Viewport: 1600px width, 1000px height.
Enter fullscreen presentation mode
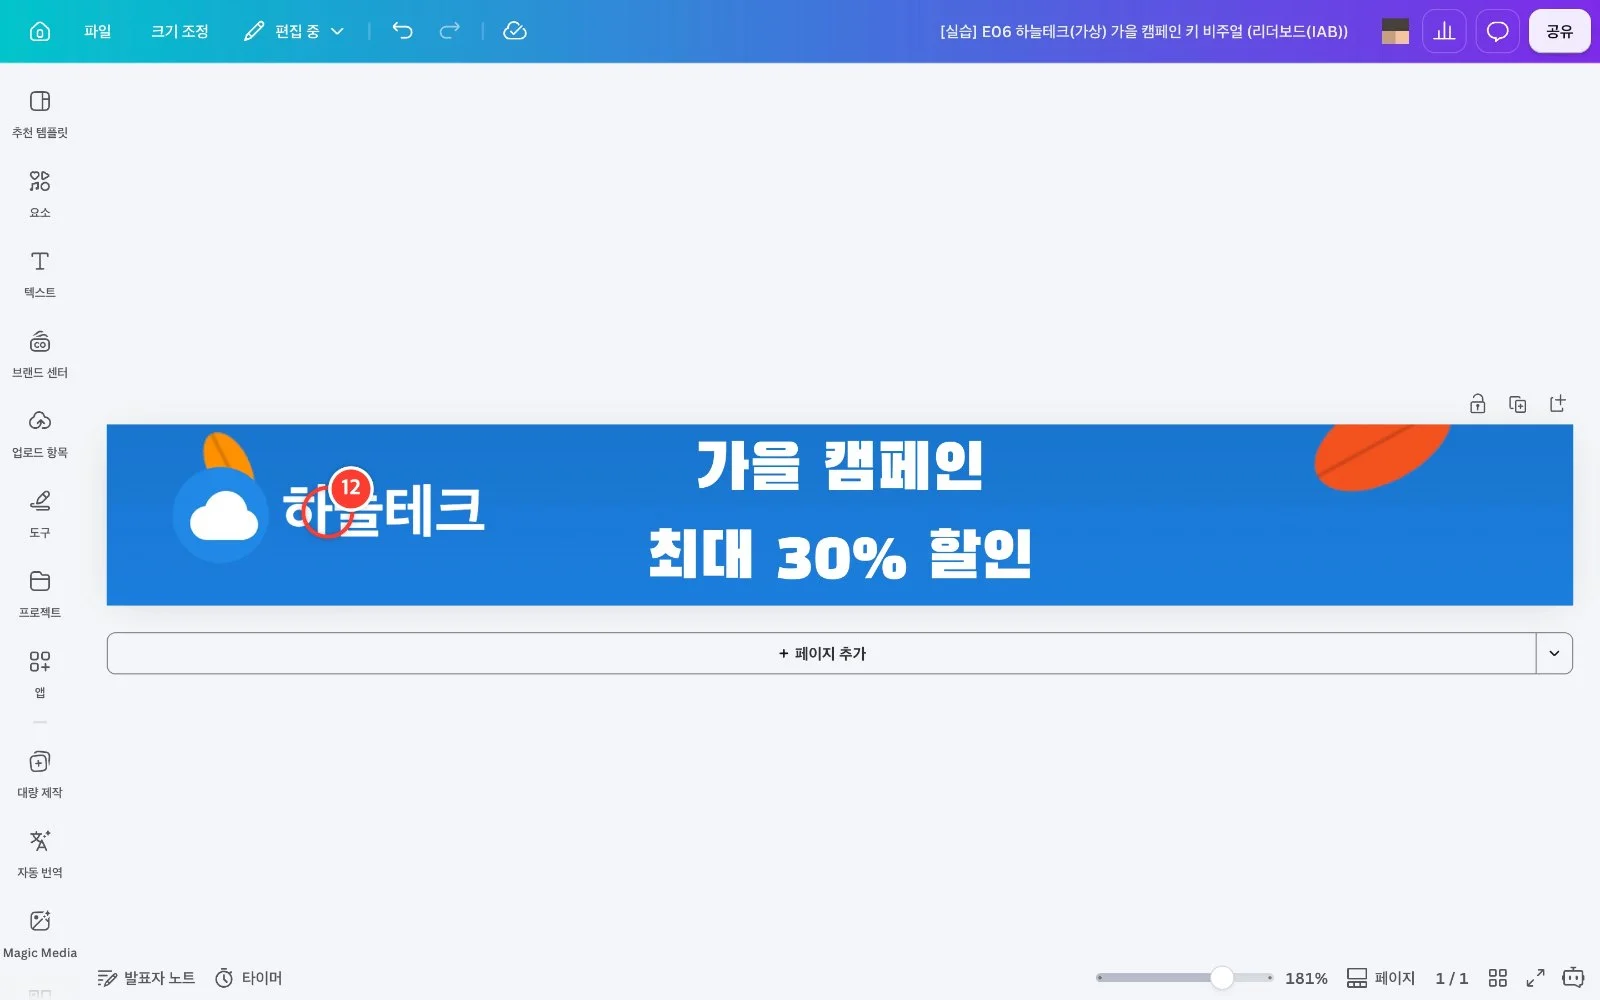1535,978
